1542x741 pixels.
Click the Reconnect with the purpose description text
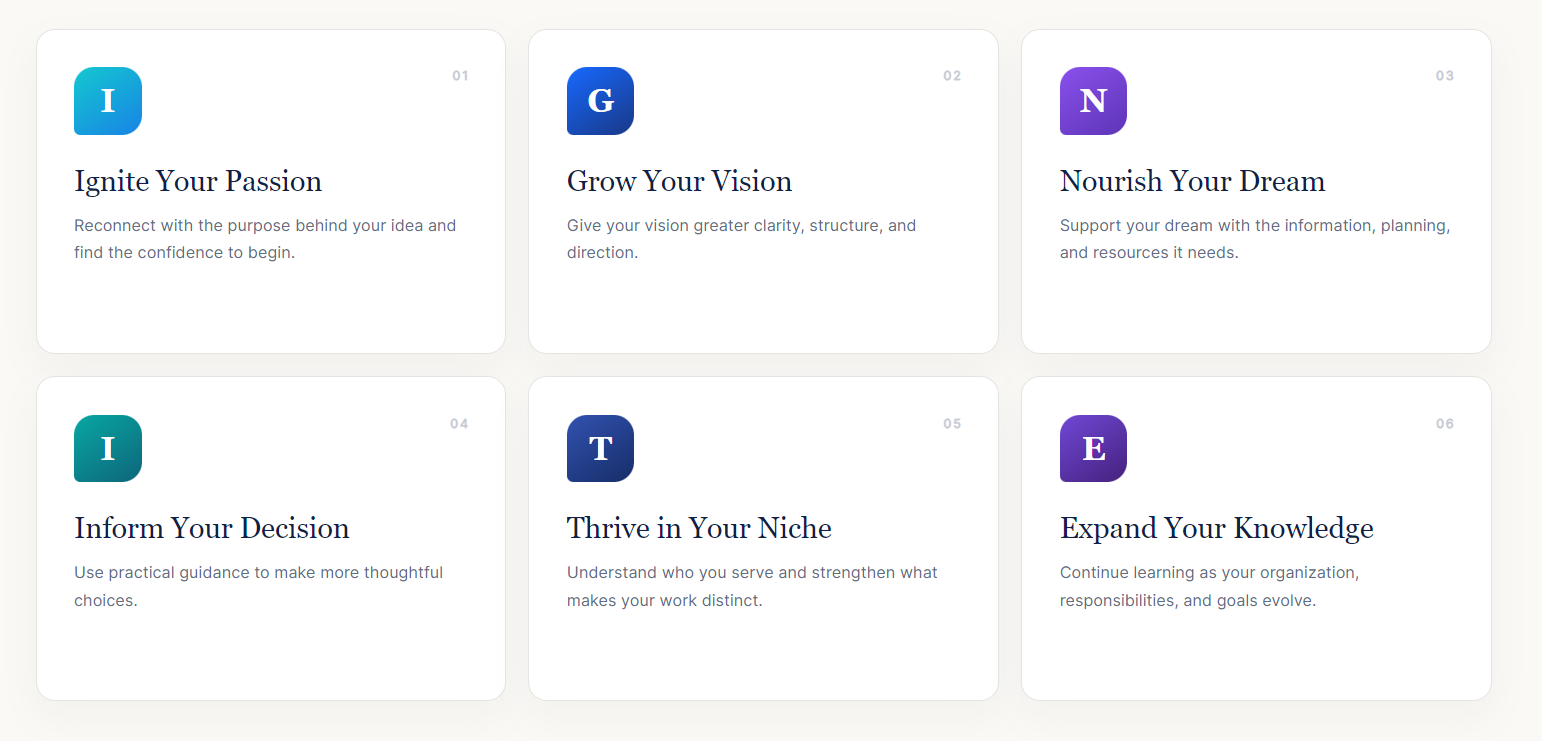265,239
